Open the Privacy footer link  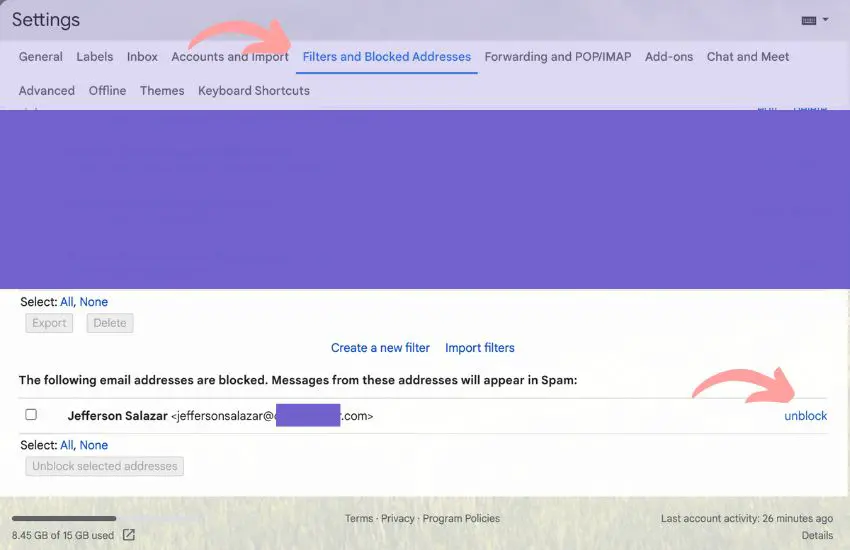(x=397, y=519)
